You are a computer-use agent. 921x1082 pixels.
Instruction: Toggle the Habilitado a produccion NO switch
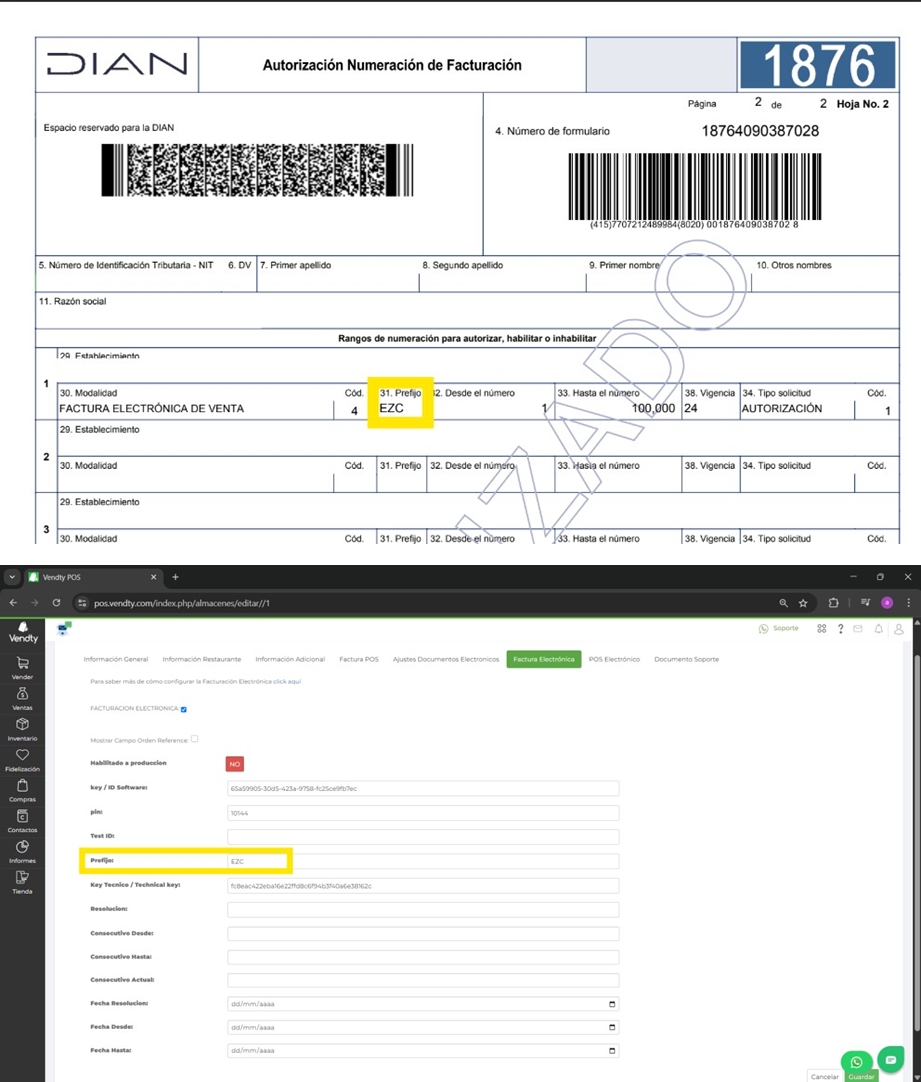235,764
